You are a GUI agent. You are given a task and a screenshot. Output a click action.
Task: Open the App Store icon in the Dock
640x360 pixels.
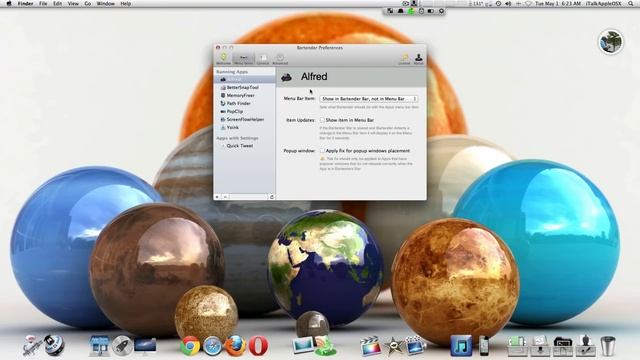click(99, 346)
